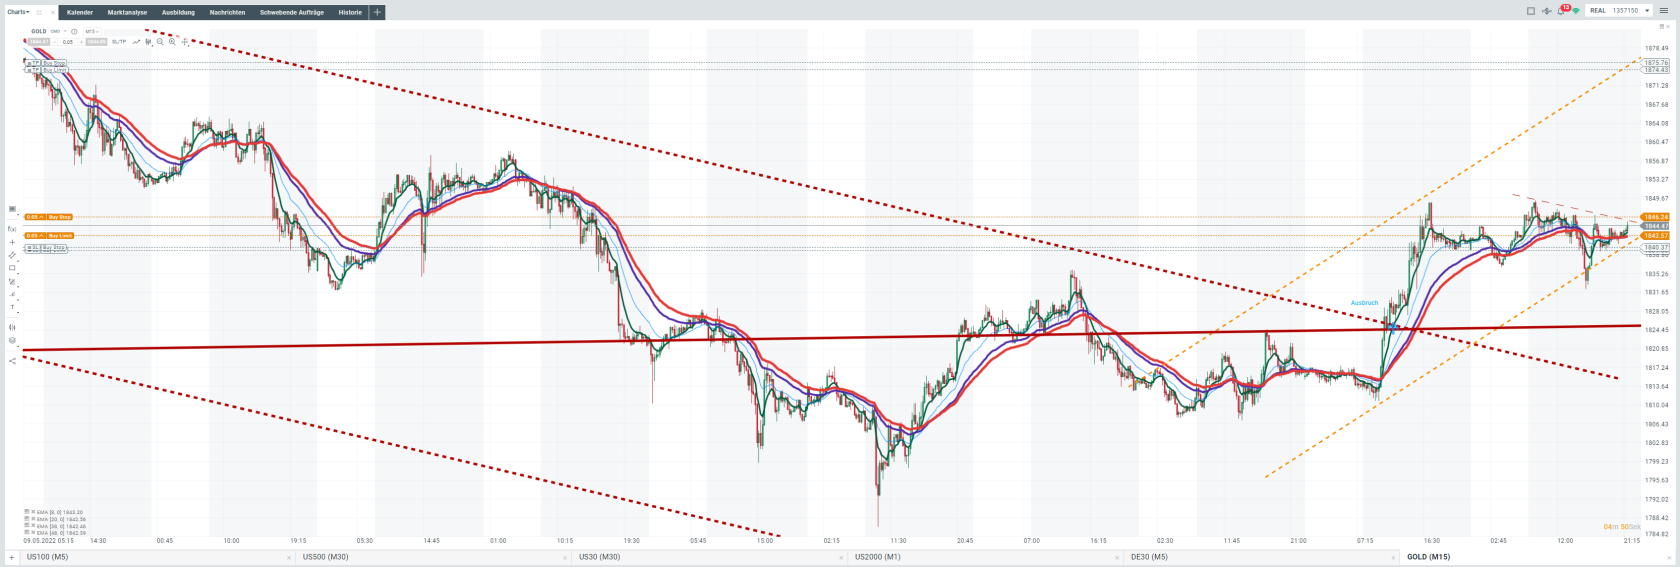Toggle the SL/TP option

(119, 42)
